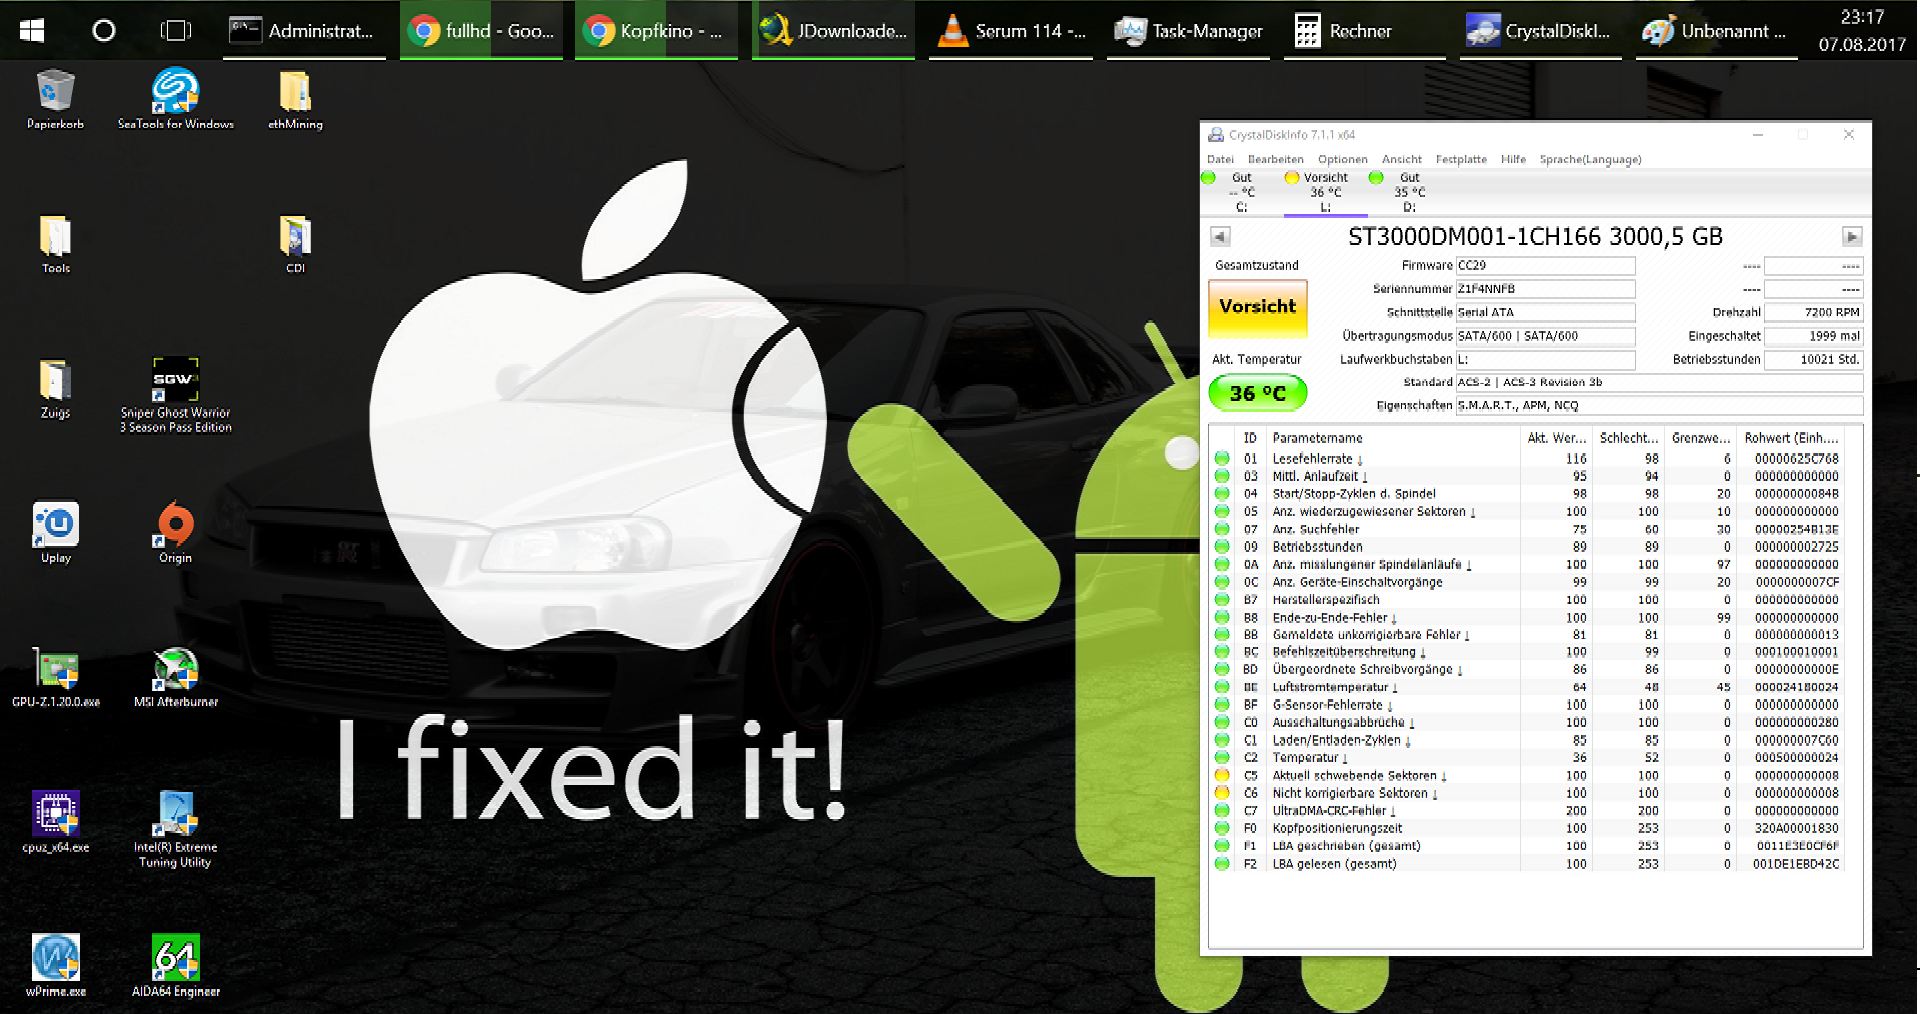Click the green 36 °C temperature button
Viewport: 1920px width, 1014px height.
point(1257,393)
